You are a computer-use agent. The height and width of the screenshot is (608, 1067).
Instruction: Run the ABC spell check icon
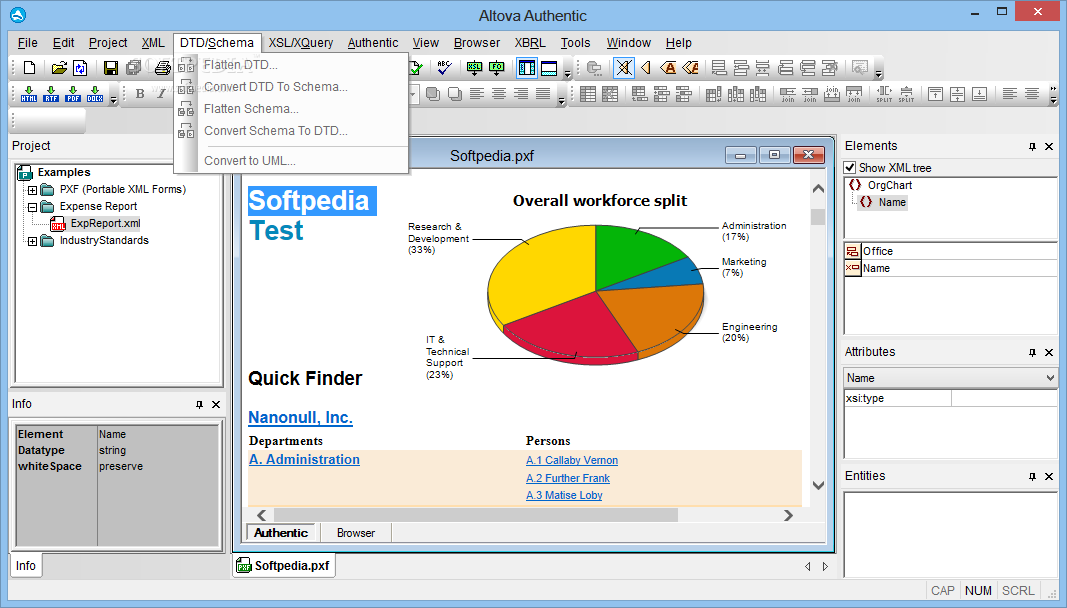coord(444,67)
